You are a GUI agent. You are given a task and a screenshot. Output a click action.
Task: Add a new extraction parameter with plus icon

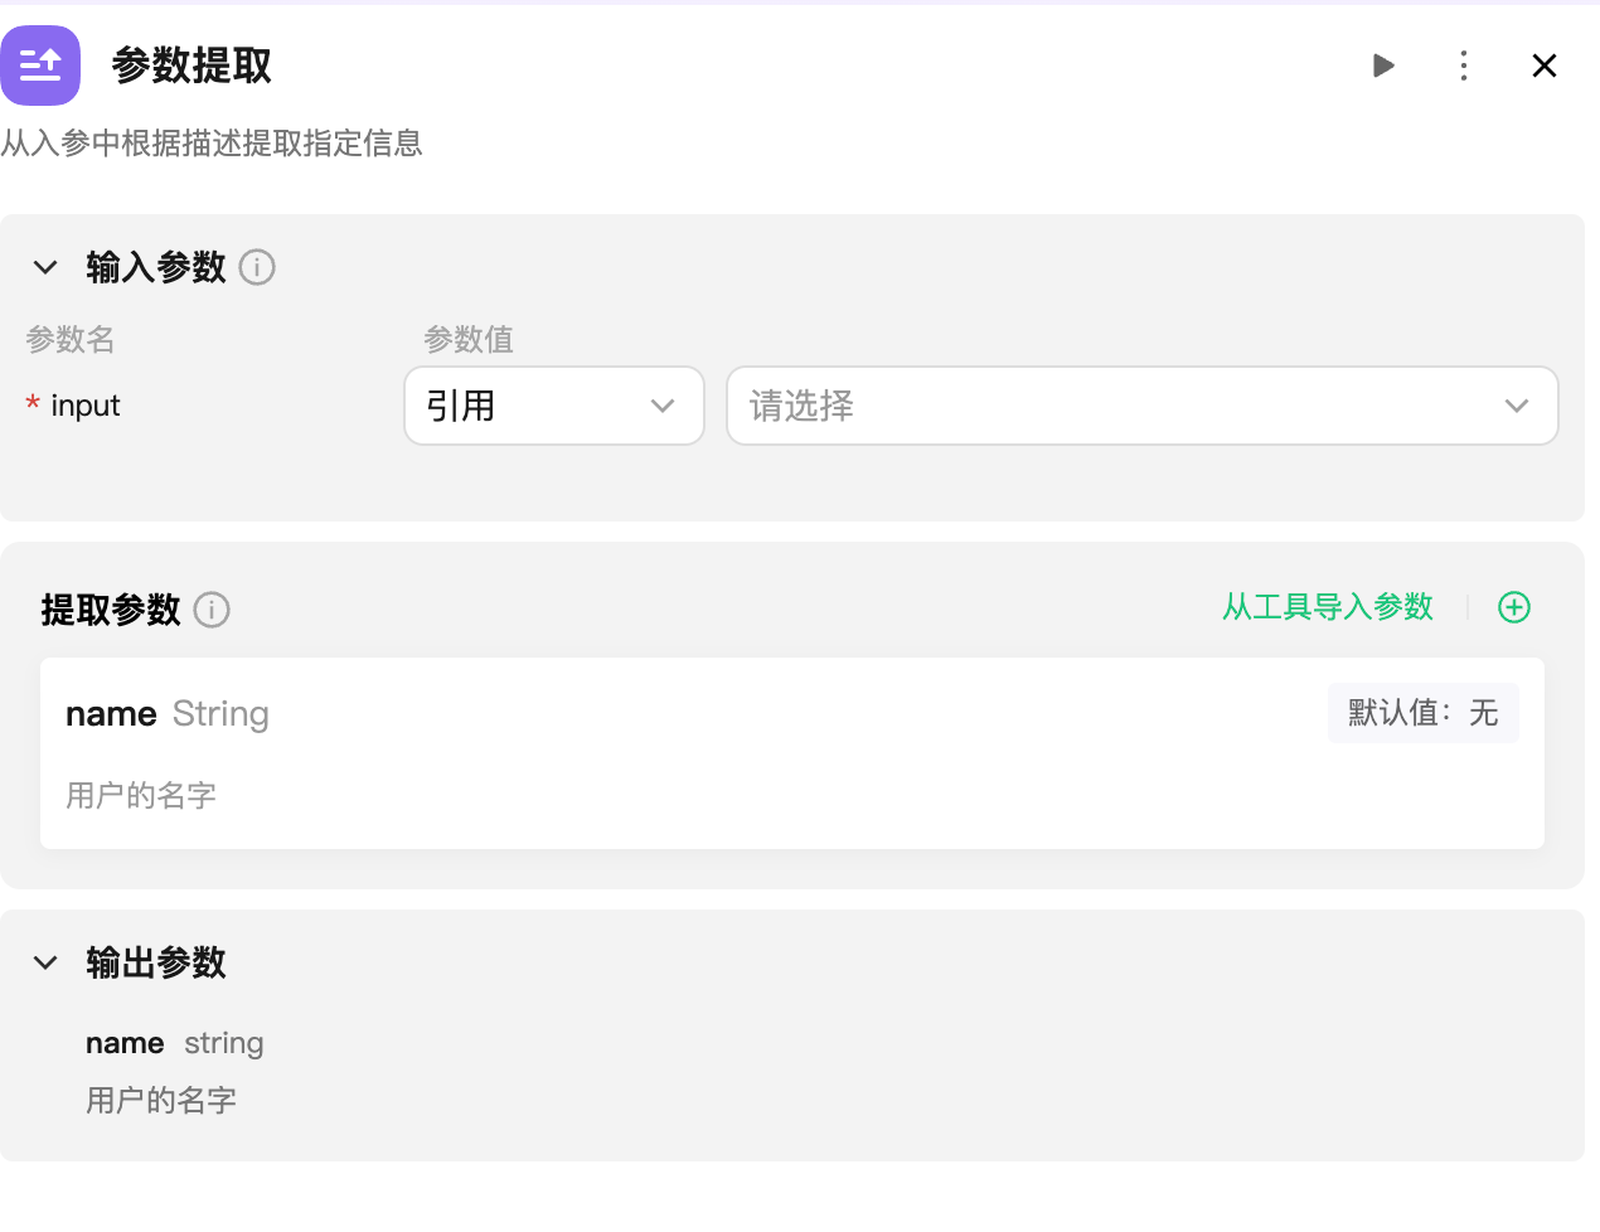tap(1514, 607)
